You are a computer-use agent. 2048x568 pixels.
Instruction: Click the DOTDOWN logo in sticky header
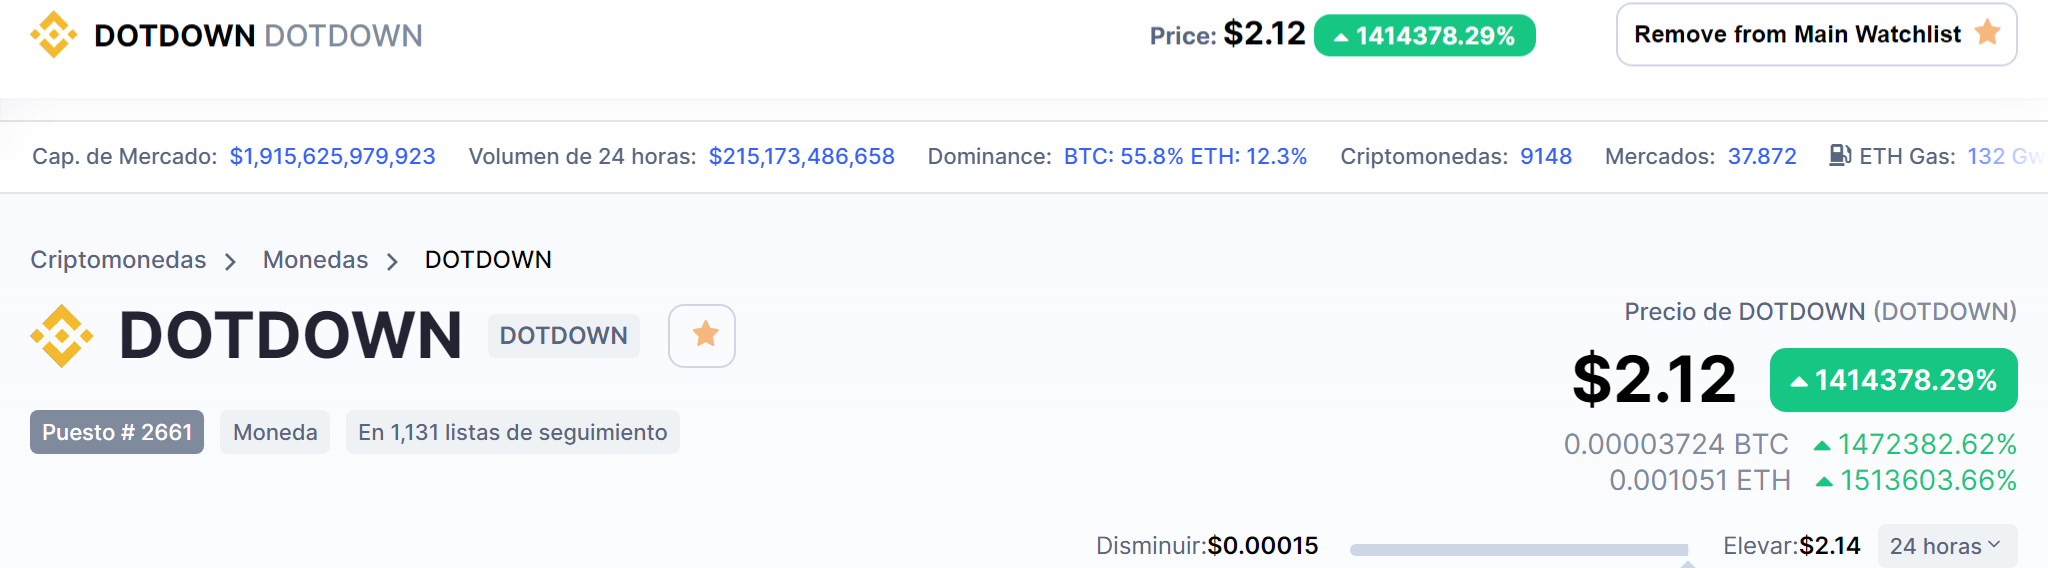click(x=54, y=35)
